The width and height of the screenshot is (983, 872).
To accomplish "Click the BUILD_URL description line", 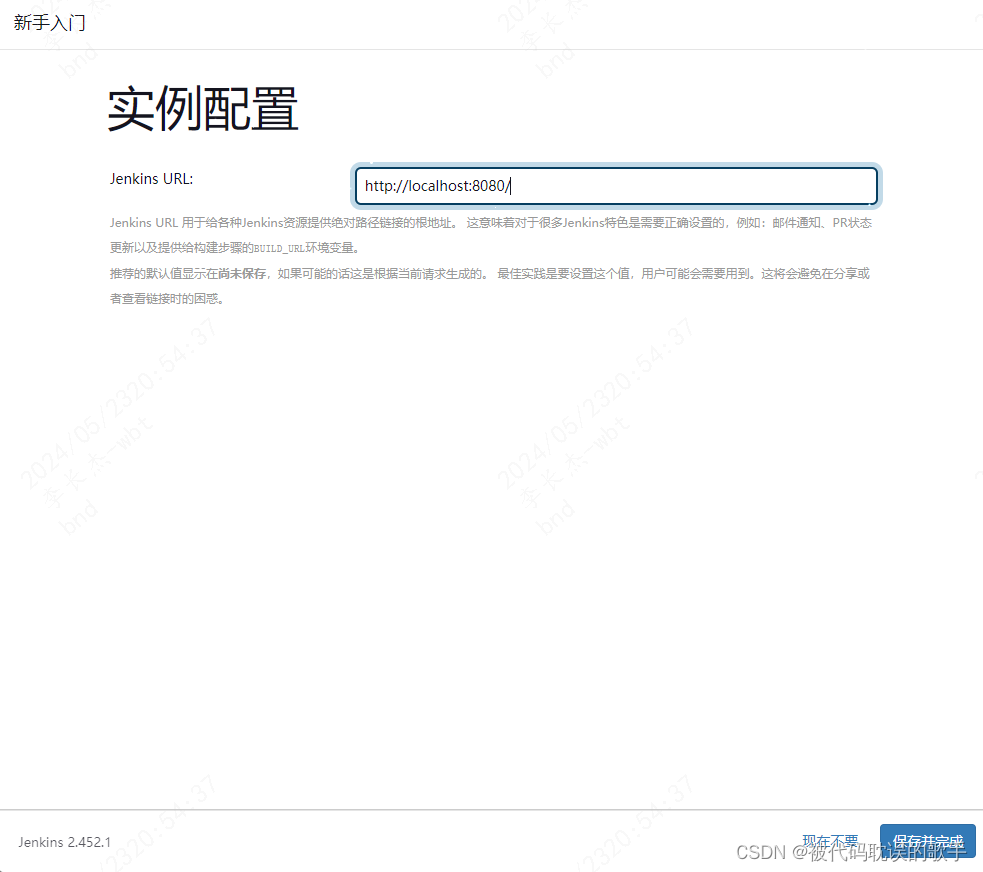I will [234, 248].
